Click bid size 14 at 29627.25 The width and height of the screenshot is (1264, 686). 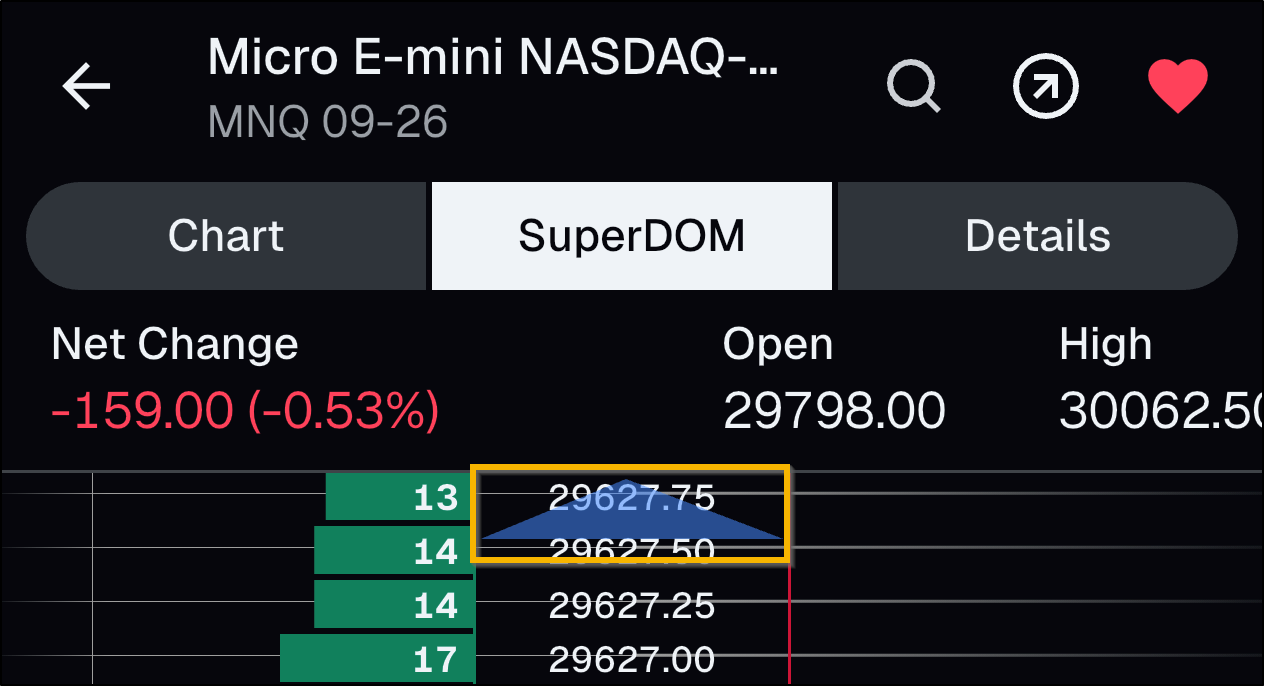(393, 605)
